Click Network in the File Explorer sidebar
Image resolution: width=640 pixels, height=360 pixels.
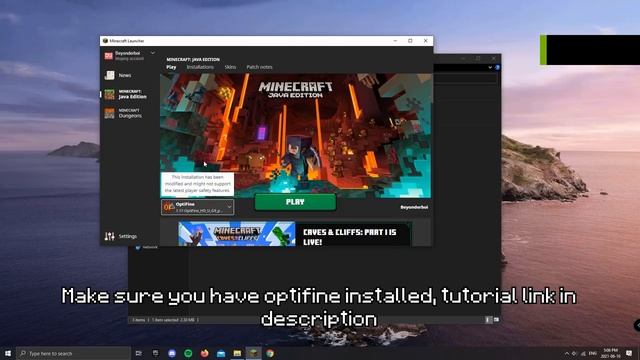click(x=147, y=247)
